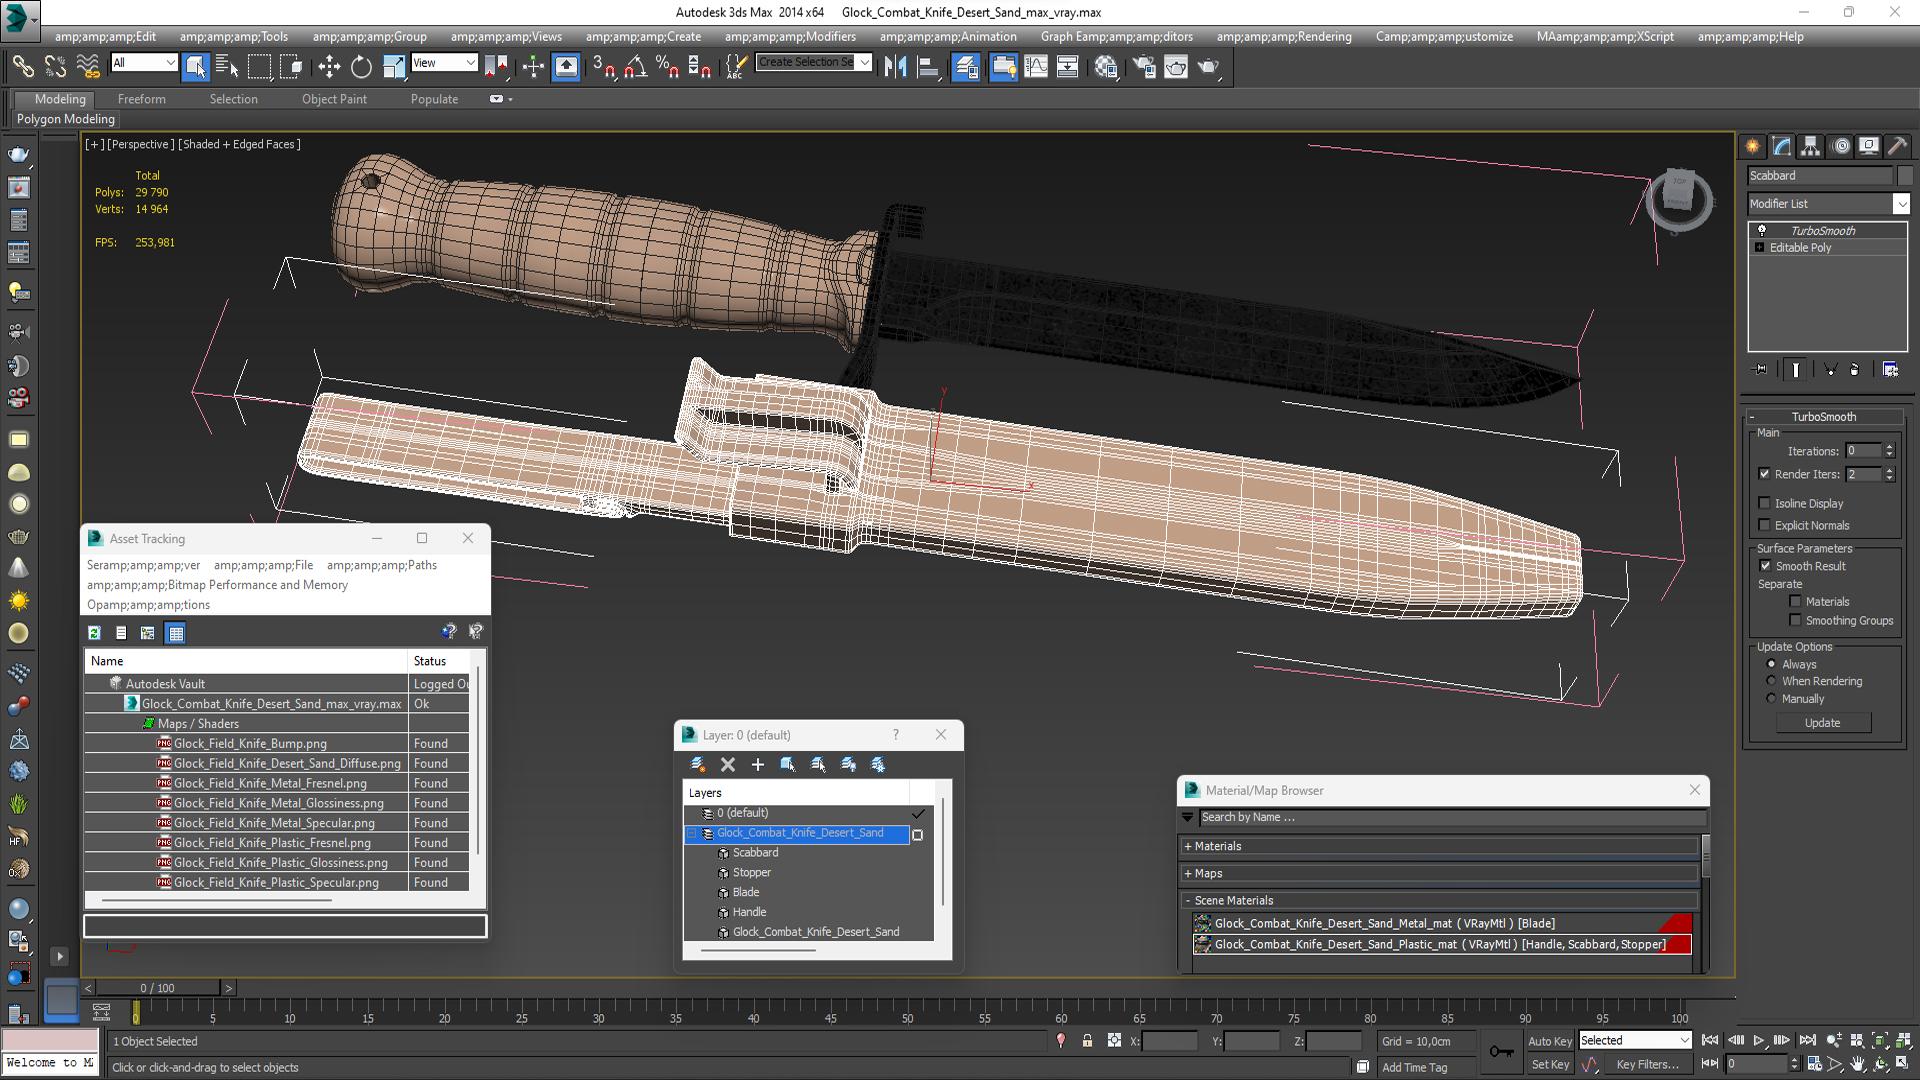Click the Select and Link tool
The width and height of the screenshot is (1920, 1080).
22,67
